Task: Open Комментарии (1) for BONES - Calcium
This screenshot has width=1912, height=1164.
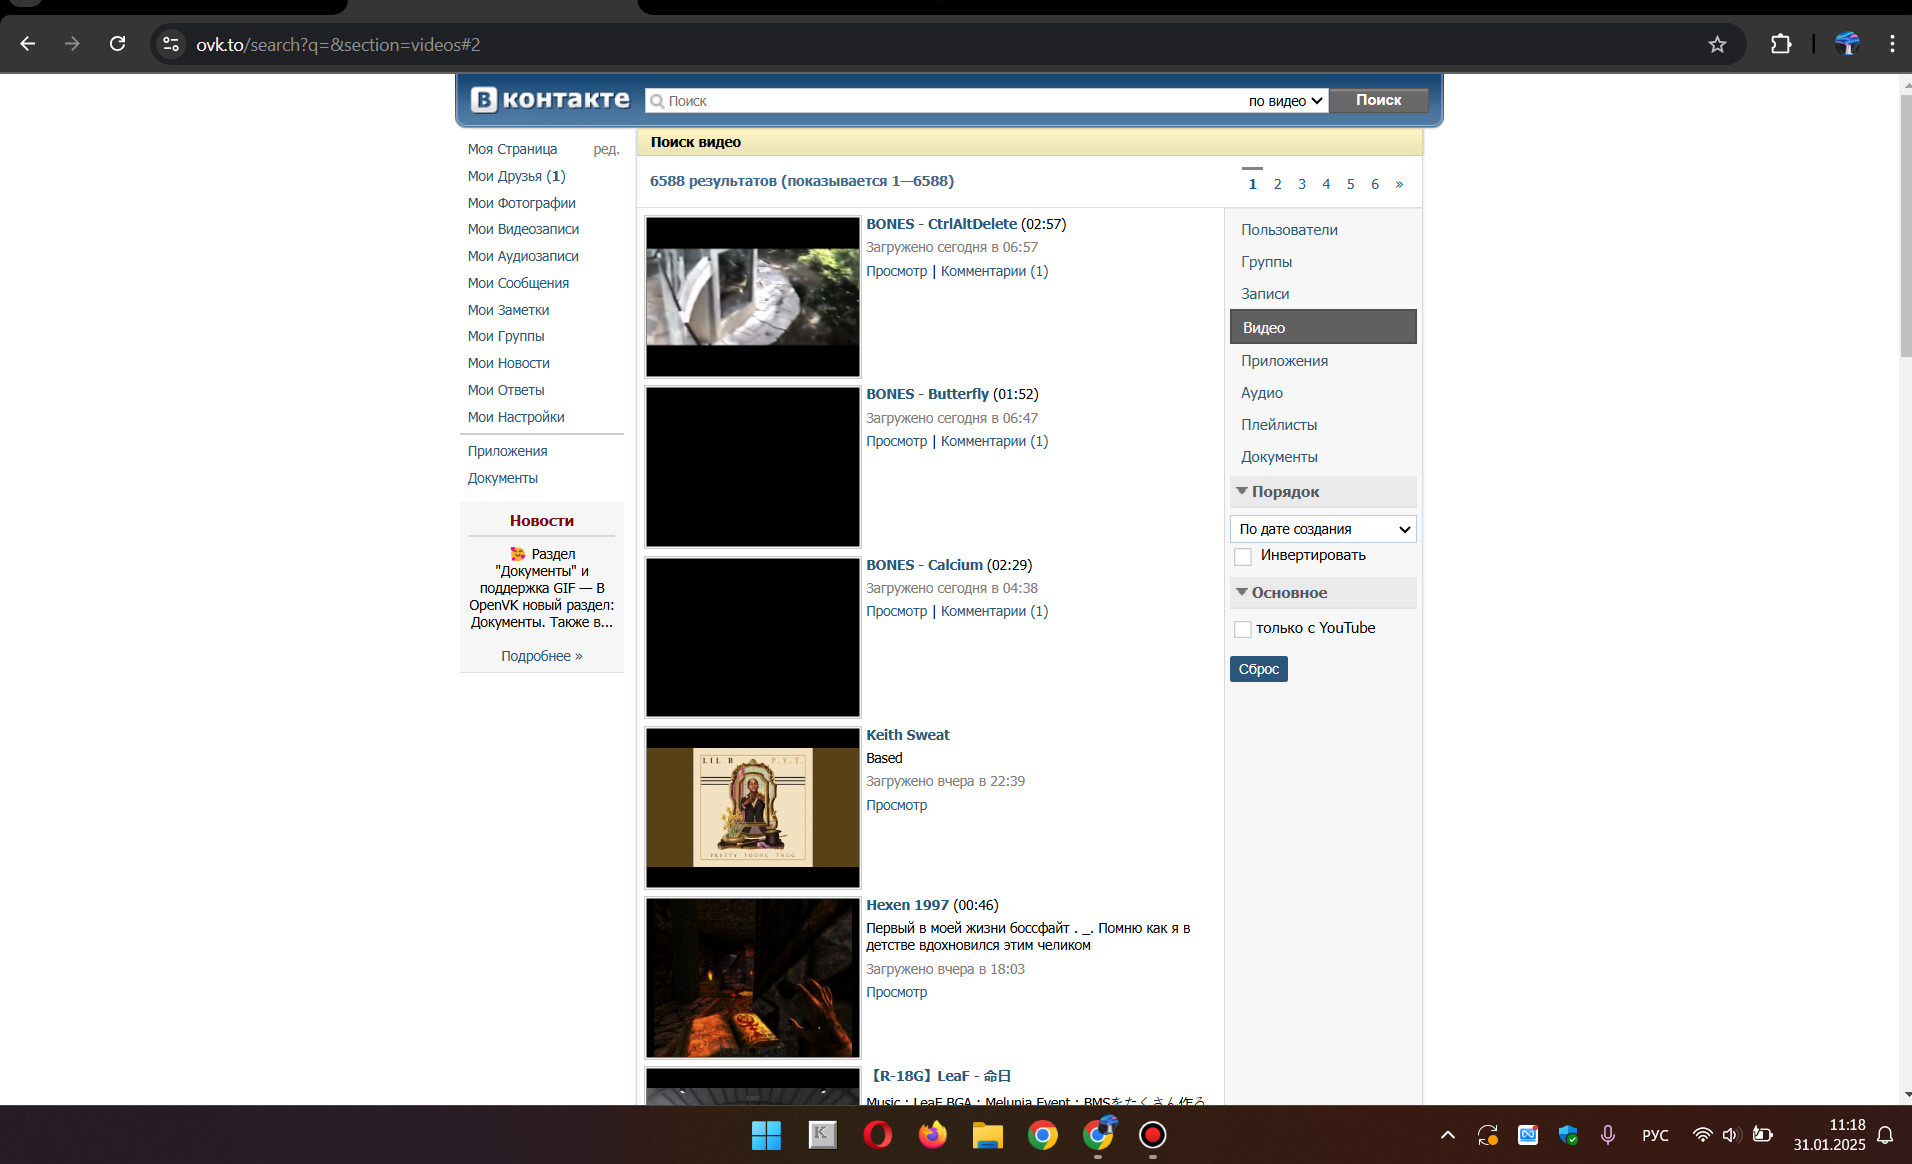Action: [x=994, y=611]
